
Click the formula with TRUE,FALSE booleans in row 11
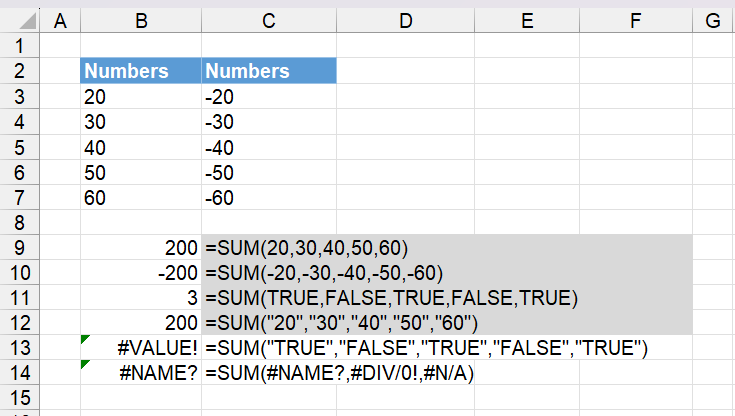coord(391,298)
